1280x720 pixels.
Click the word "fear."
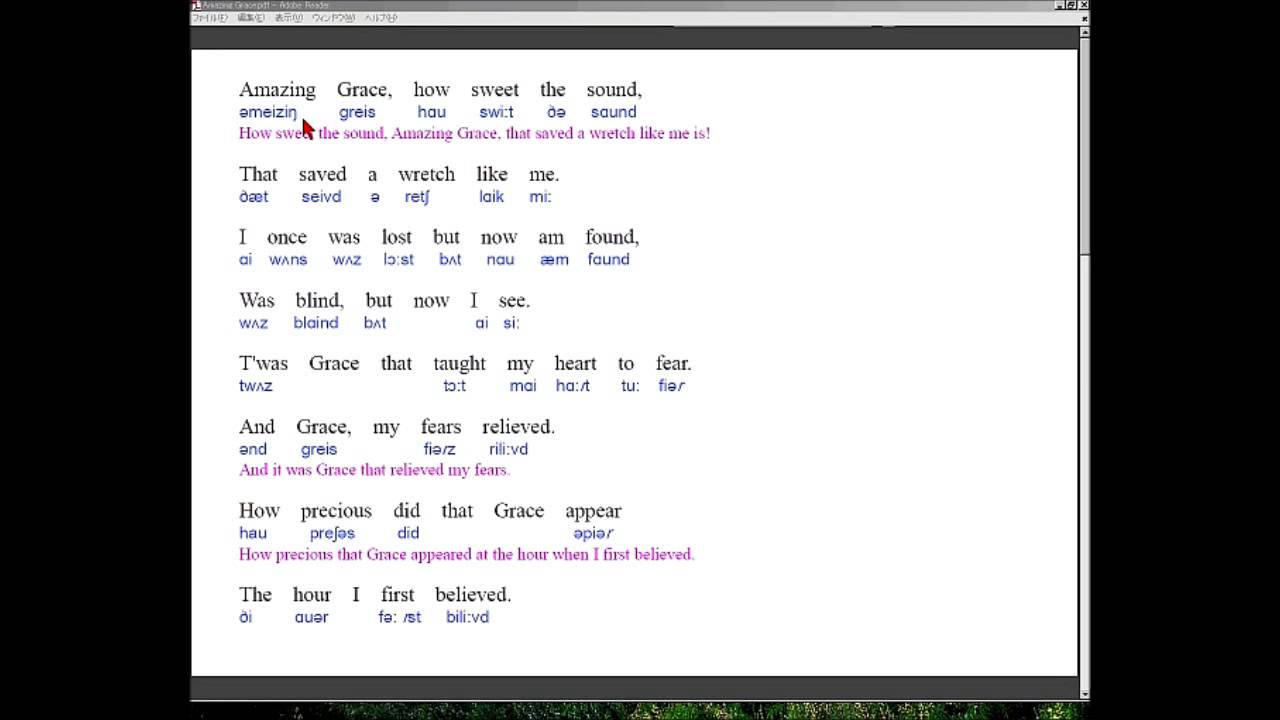(674, 363)
